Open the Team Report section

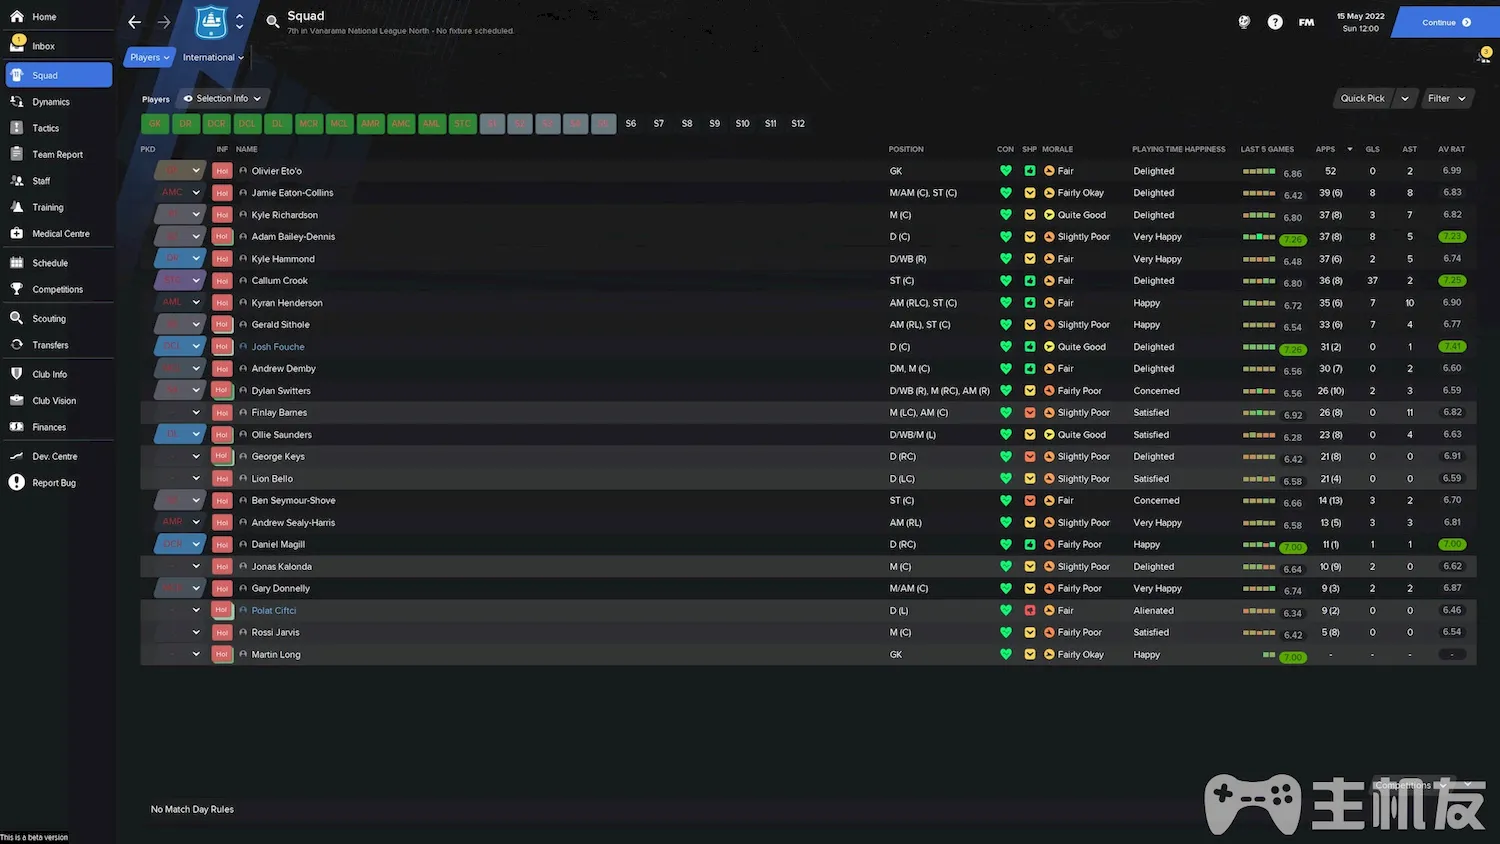tap(57, 155)
